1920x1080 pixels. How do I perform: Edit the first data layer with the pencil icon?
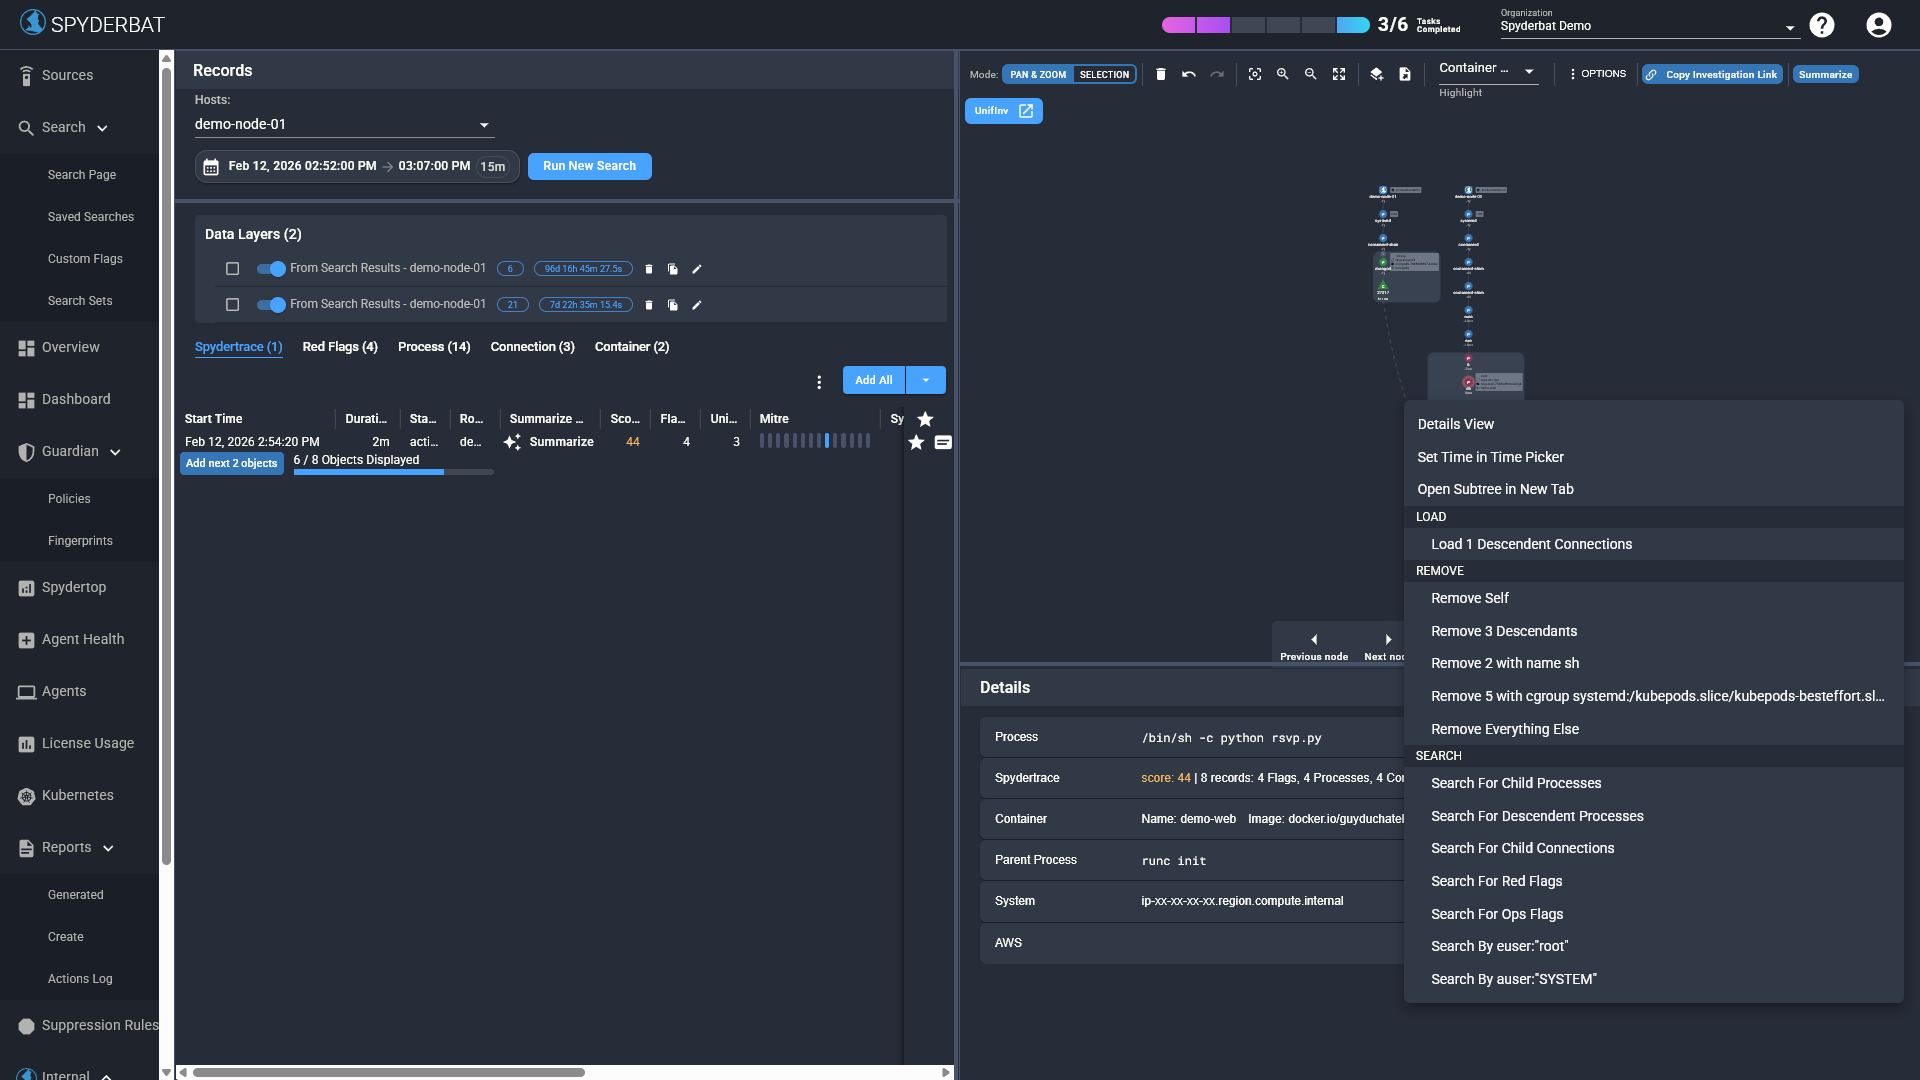point(696,269)
